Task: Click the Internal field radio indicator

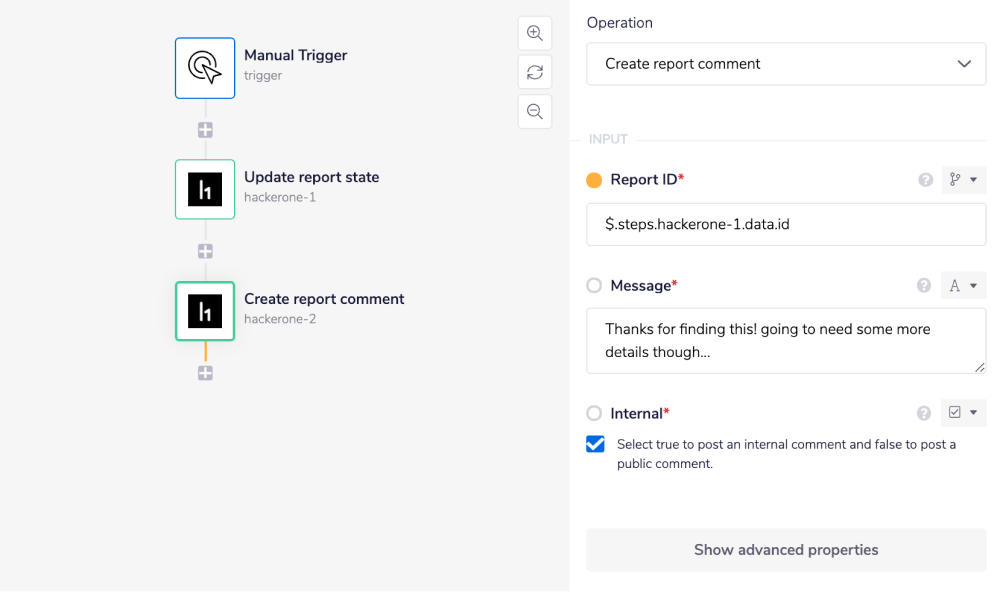Action: (594, 413)
